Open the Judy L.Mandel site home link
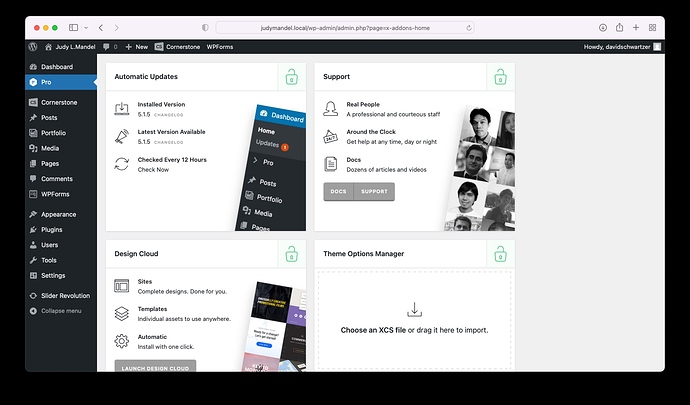The height and width of the screenshot is (405, 690). pyautogui.click(x=70, y=47)
